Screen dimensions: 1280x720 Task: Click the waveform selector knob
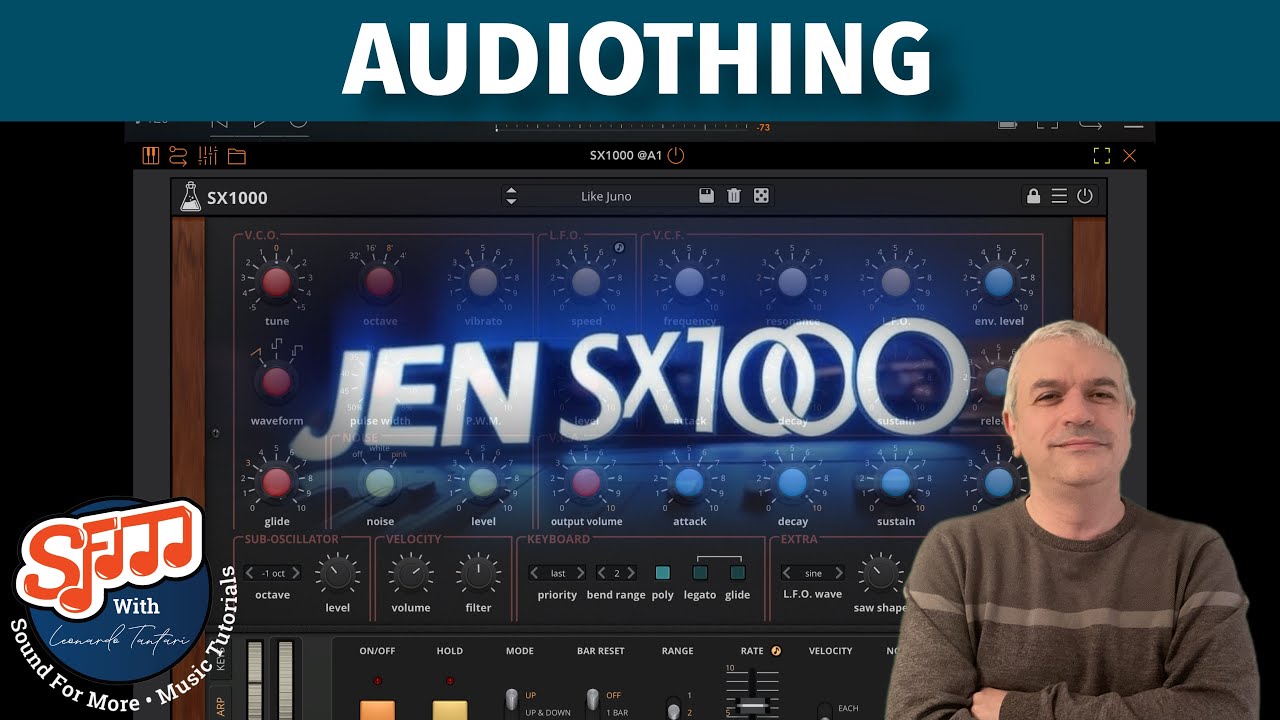click(x=277, y=382)
